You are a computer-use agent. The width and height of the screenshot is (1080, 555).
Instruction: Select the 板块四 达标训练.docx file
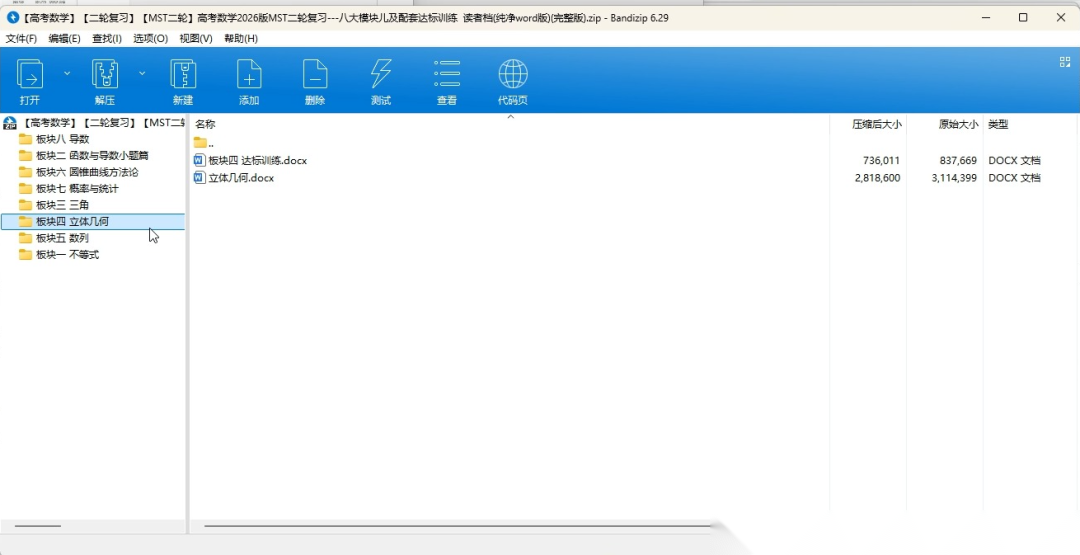tap(257, 160)
